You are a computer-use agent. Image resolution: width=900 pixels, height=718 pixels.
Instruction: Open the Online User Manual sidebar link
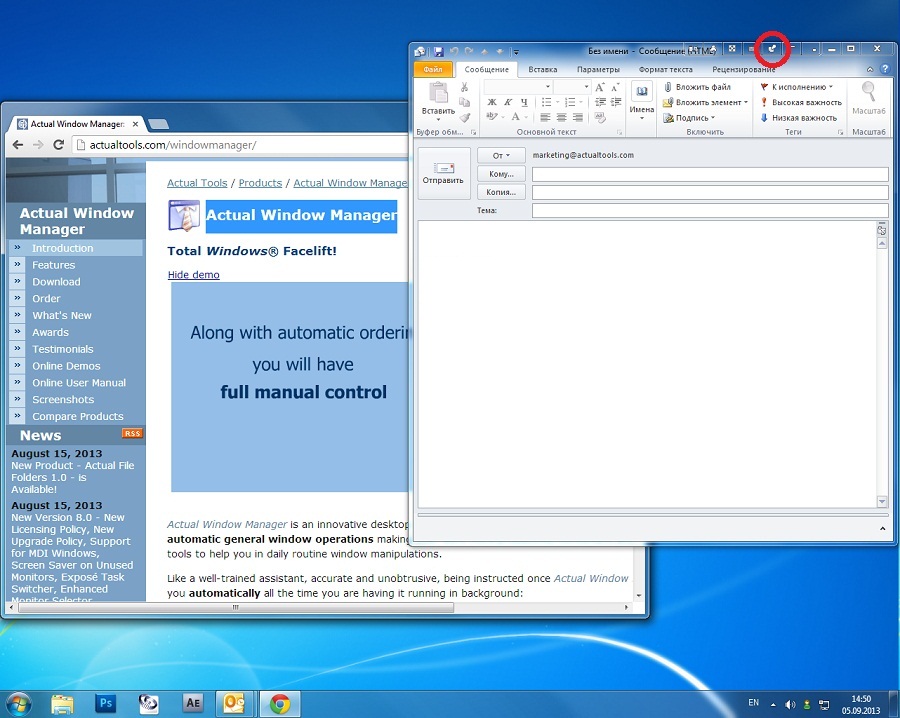click(79, 383)
